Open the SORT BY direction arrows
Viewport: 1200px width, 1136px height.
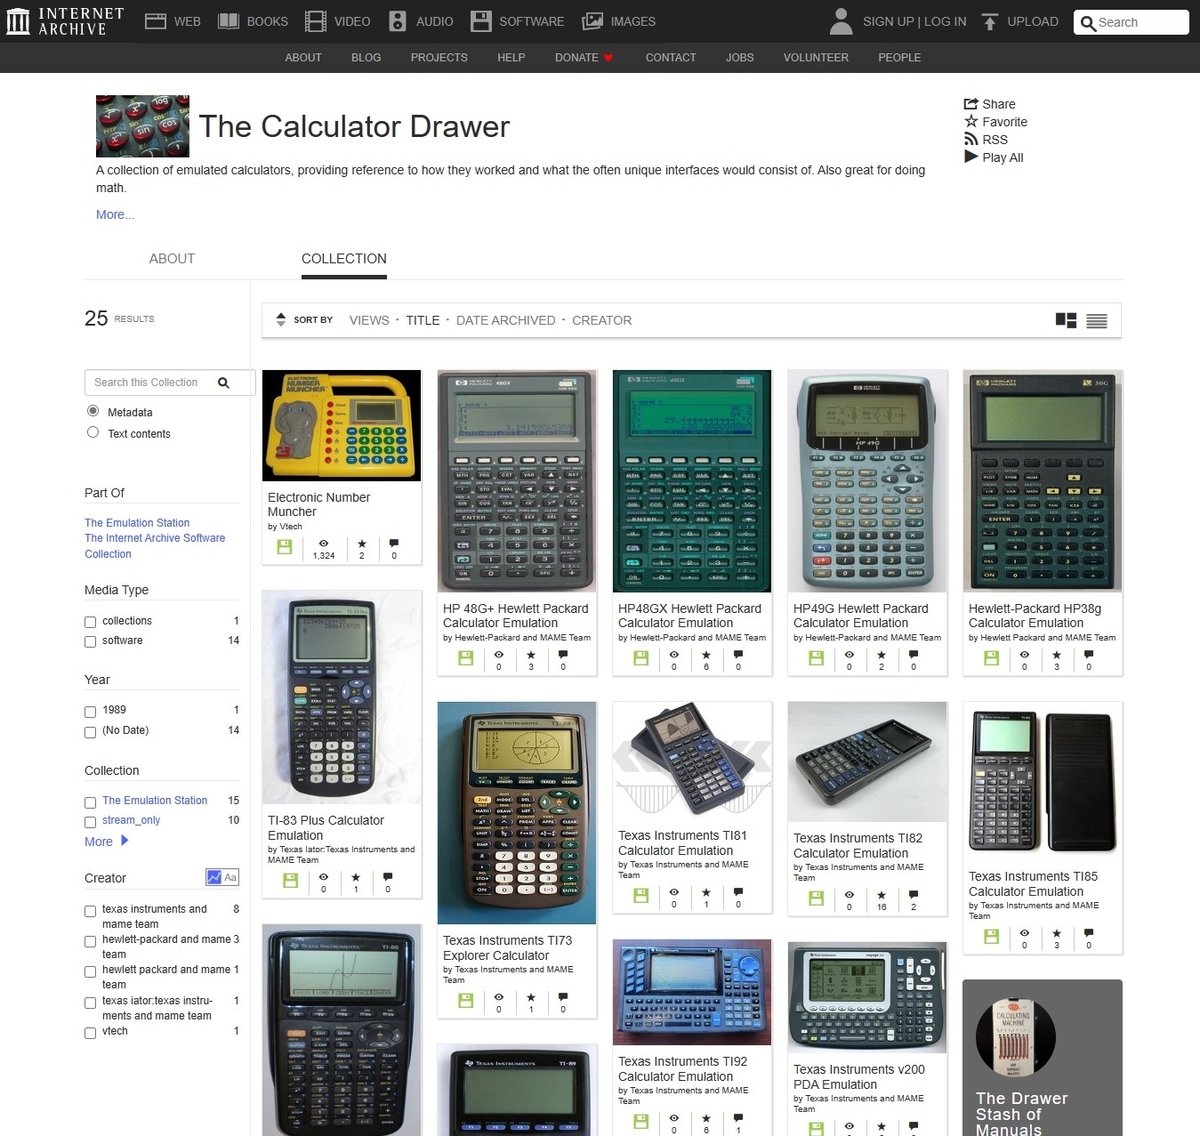tap(281, 319)
